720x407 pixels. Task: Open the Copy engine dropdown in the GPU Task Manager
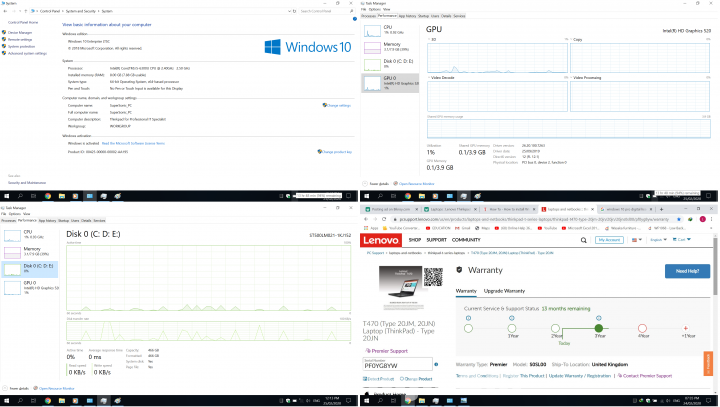point(577,40)
